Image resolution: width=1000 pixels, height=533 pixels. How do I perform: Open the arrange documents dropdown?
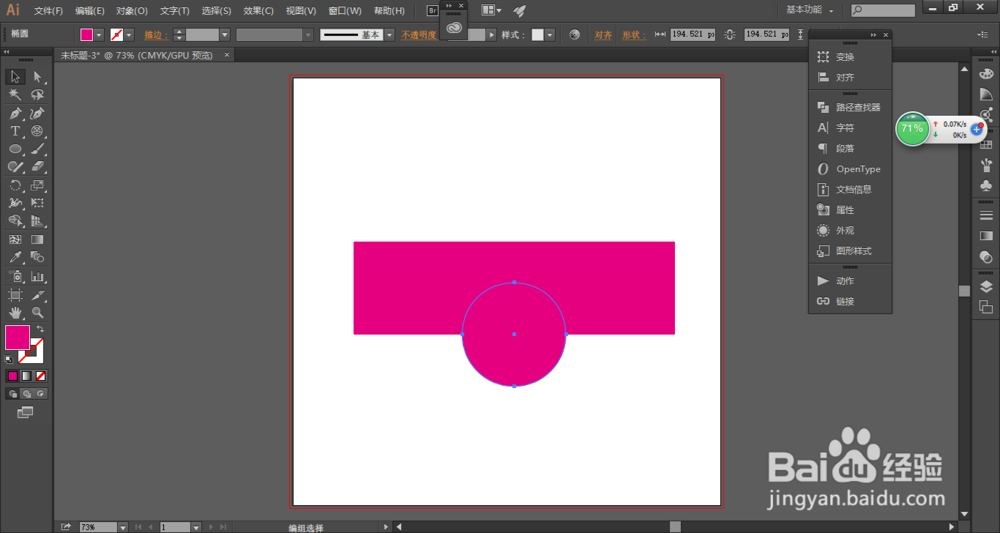point(490,10)
